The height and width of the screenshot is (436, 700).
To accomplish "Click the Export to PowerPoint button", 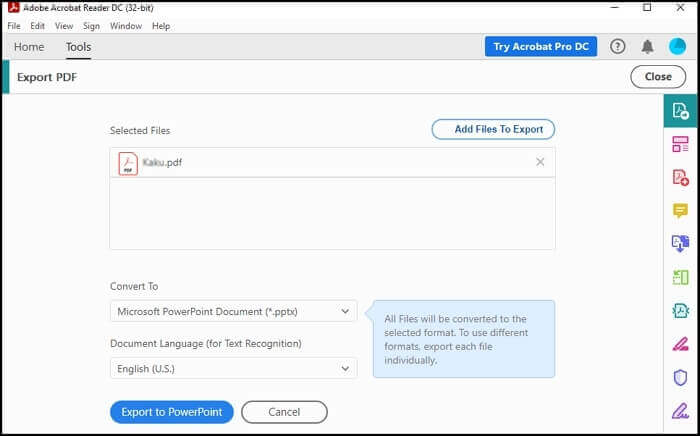I will point(171,412).
